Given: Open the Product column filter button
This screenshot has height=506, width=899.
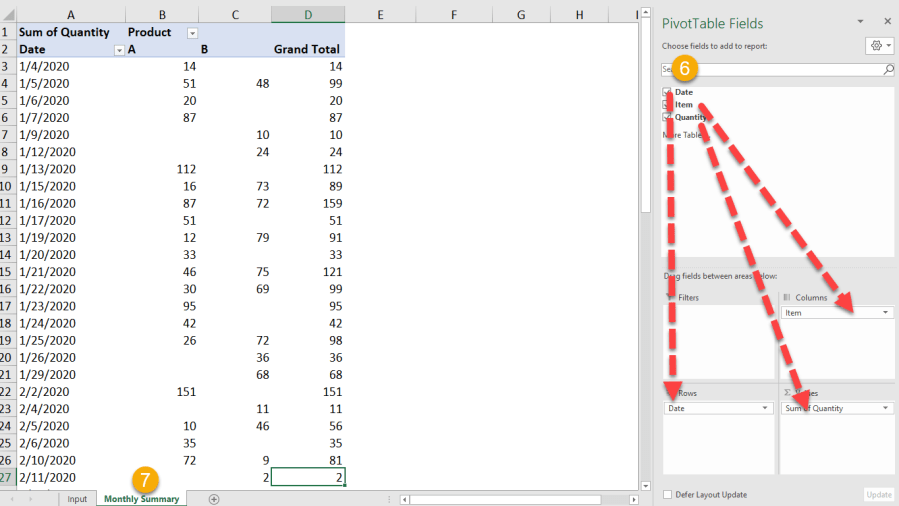Looking at the screenshot, I should coord(193,32).
